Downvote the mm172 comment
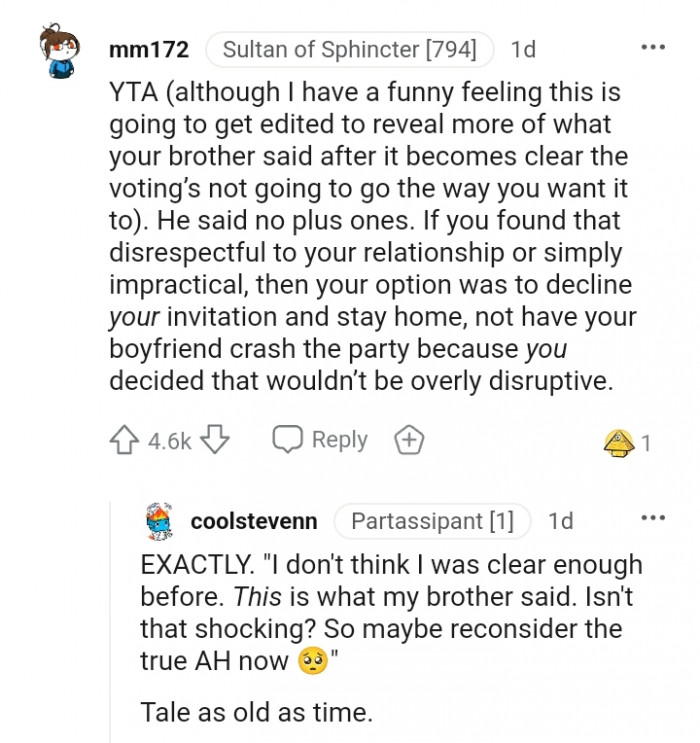 point(216,441)
